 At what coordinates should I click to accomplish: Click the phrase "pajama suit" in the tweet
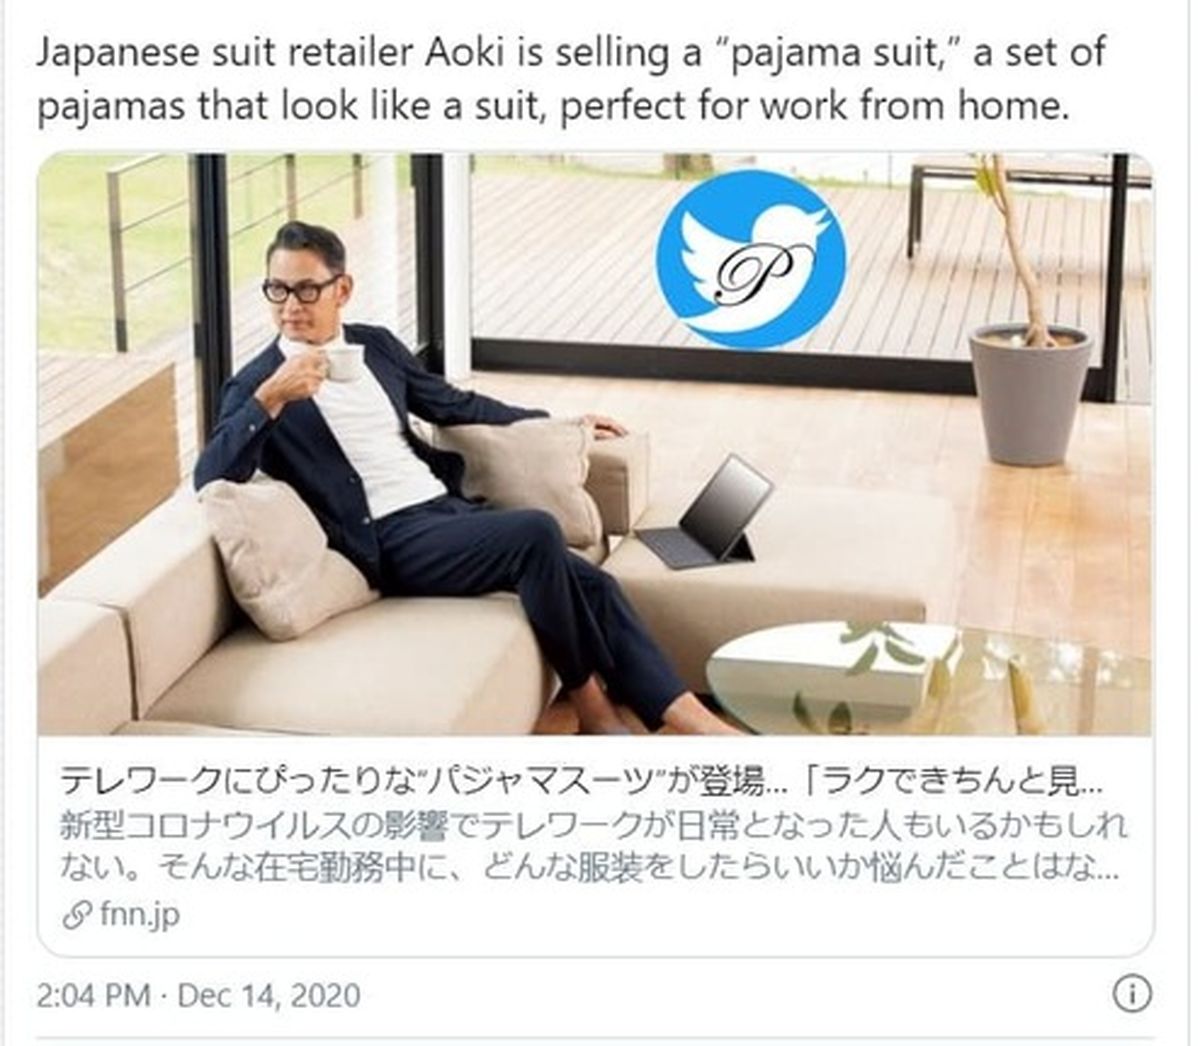(x=842, y=52)
